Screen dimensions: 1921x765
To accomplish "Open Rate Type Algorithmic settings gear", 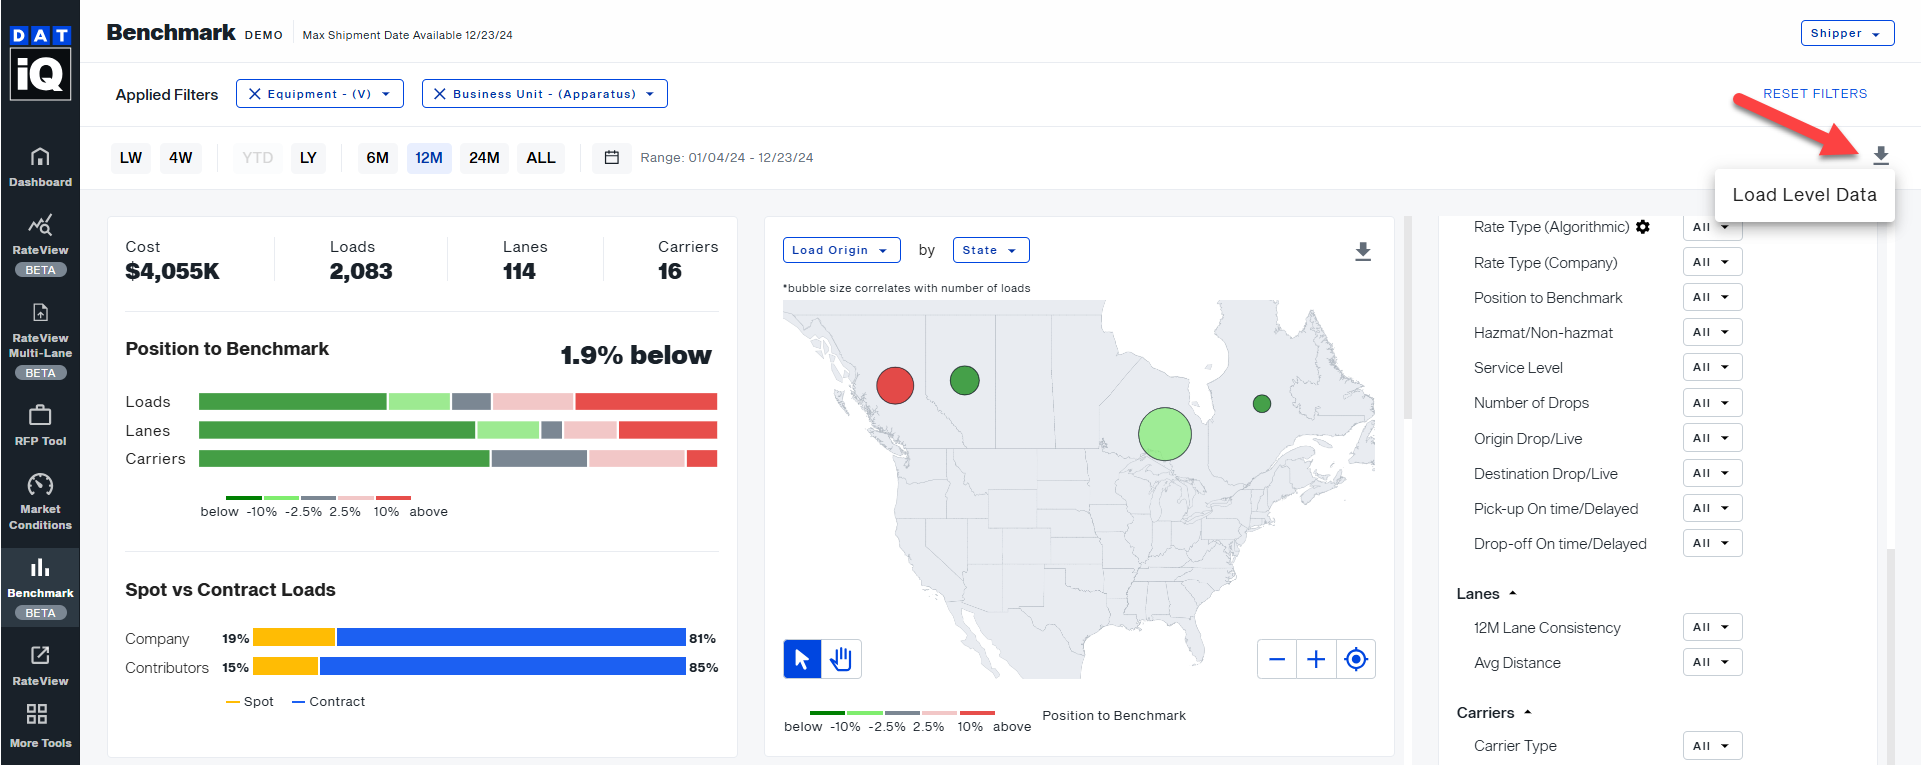I will (x=1643, y=227).
